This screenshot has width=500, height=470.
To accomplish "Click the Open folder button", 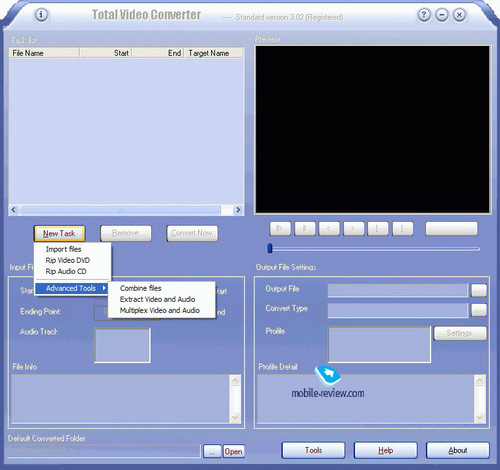I will pos(233,451).
